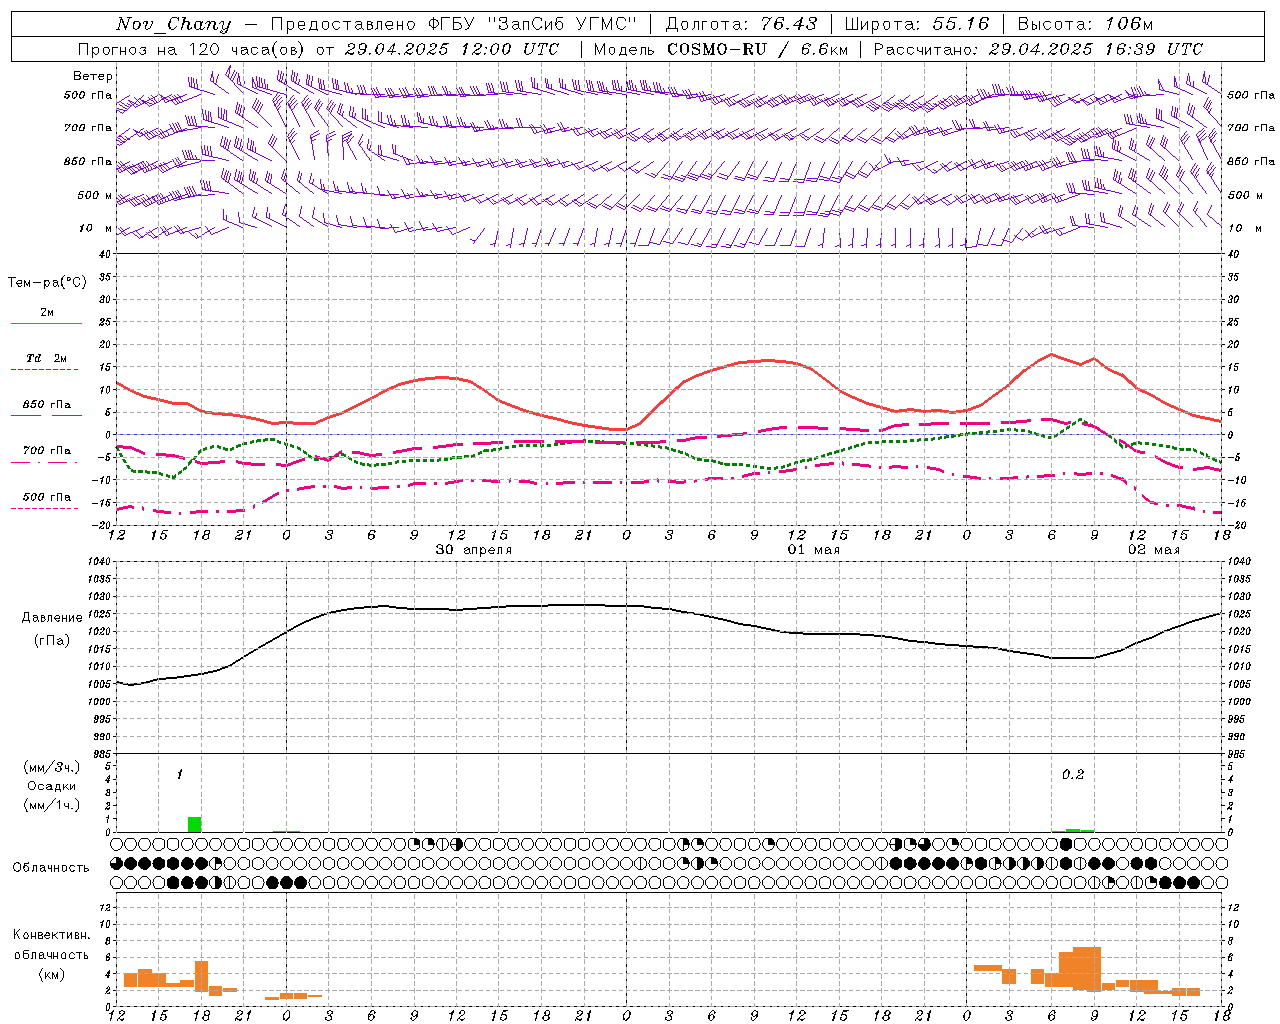Screen dimensions: 1280x1024
Task: Click the '0.2' precipitation amount value
Action: pyautogui.click(x=1073, y=774)
